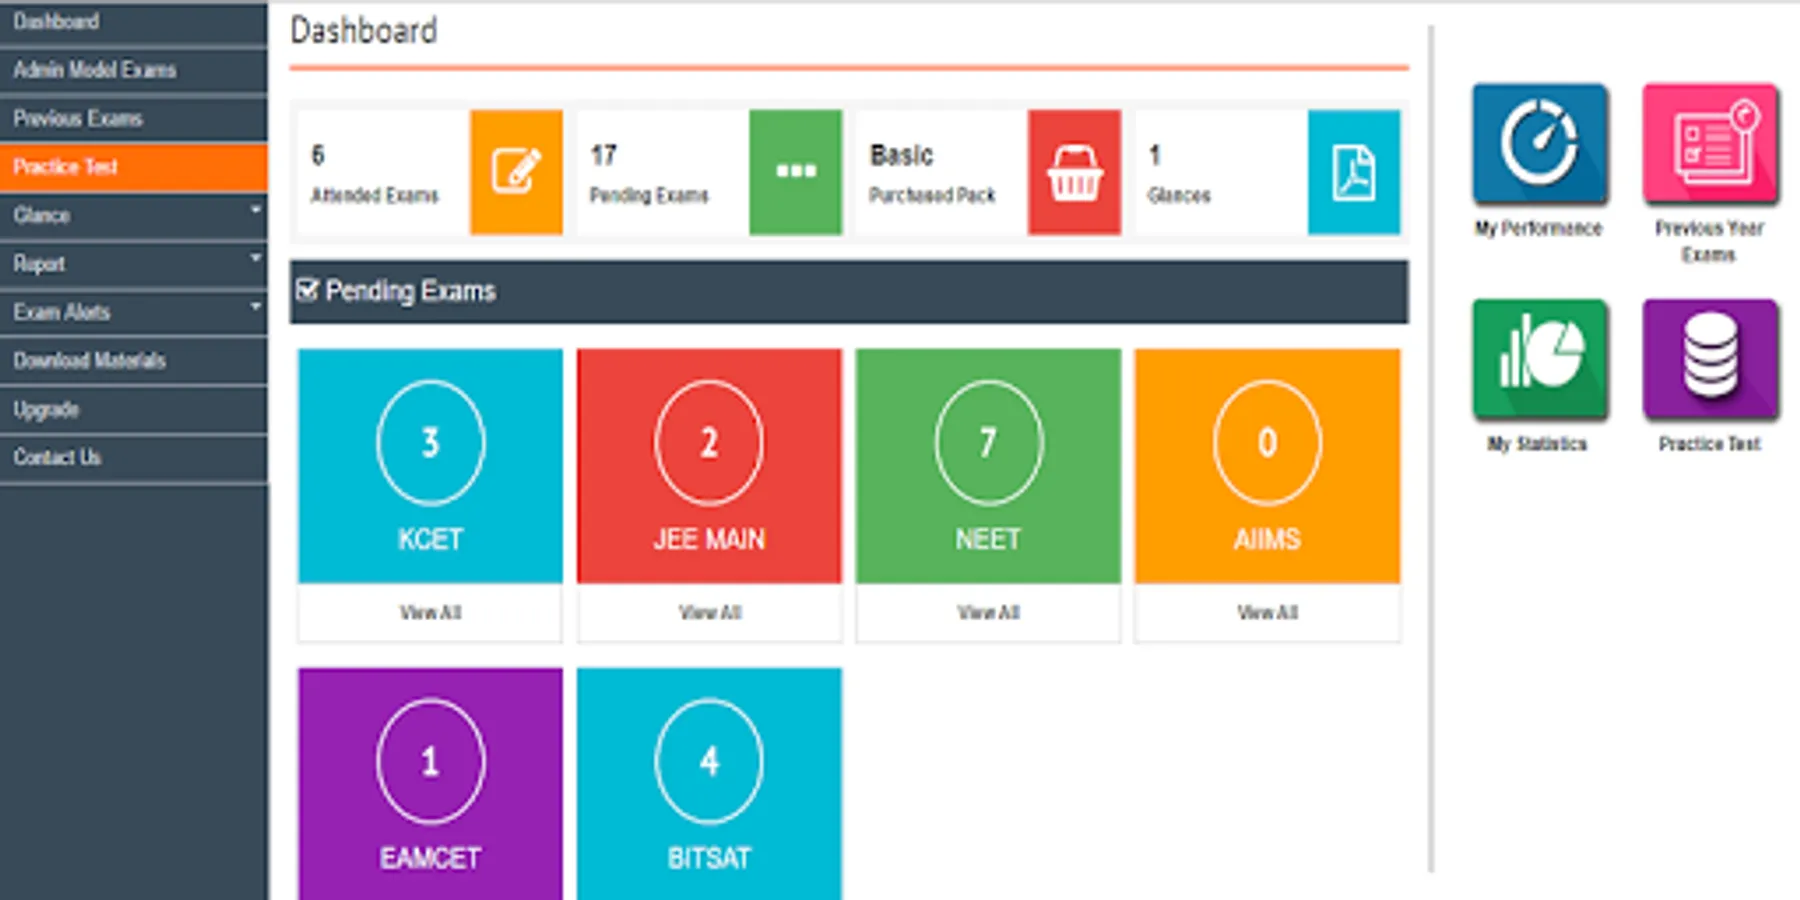The image size is (1800, 900).
Task: Click the BITSAT tile label
Action: pos(709,858)
